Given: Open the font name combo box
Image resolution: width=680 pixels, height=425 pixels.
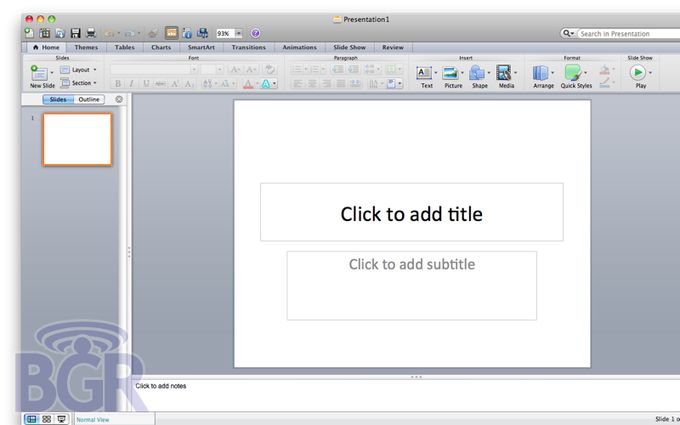Looking at the screenshot, I should pyautogui.click(x=154, y=69).
